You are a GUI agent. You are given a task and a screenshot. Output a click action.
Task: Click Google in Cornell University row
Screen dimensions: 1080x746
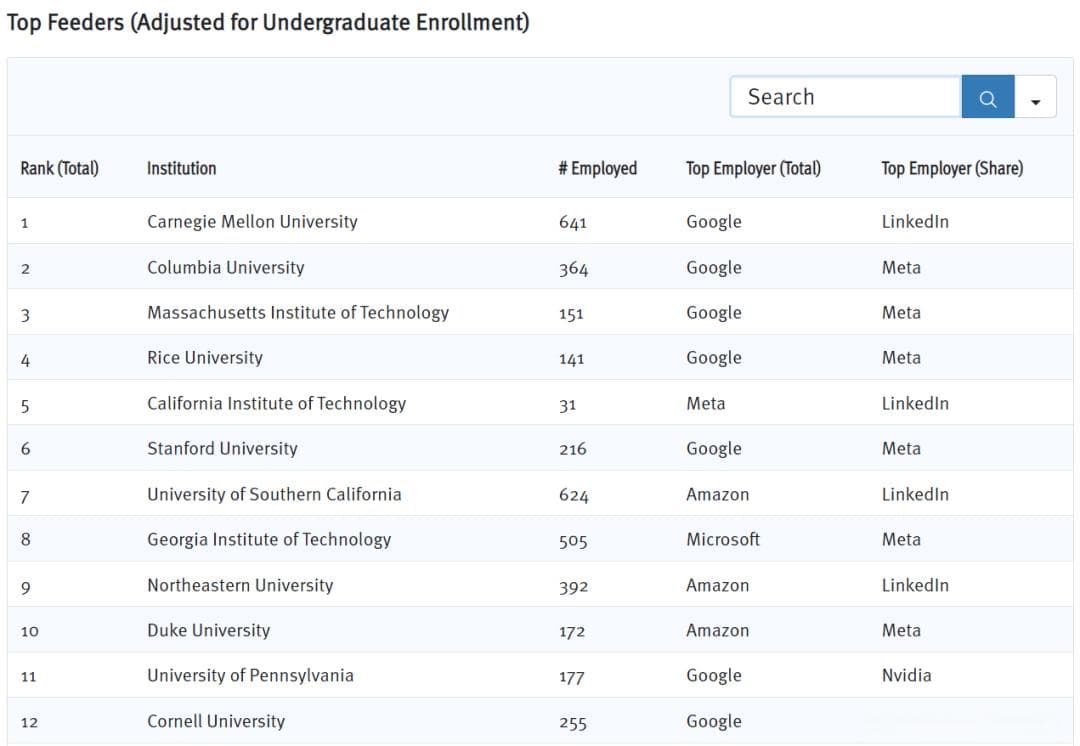coord(714,721)
